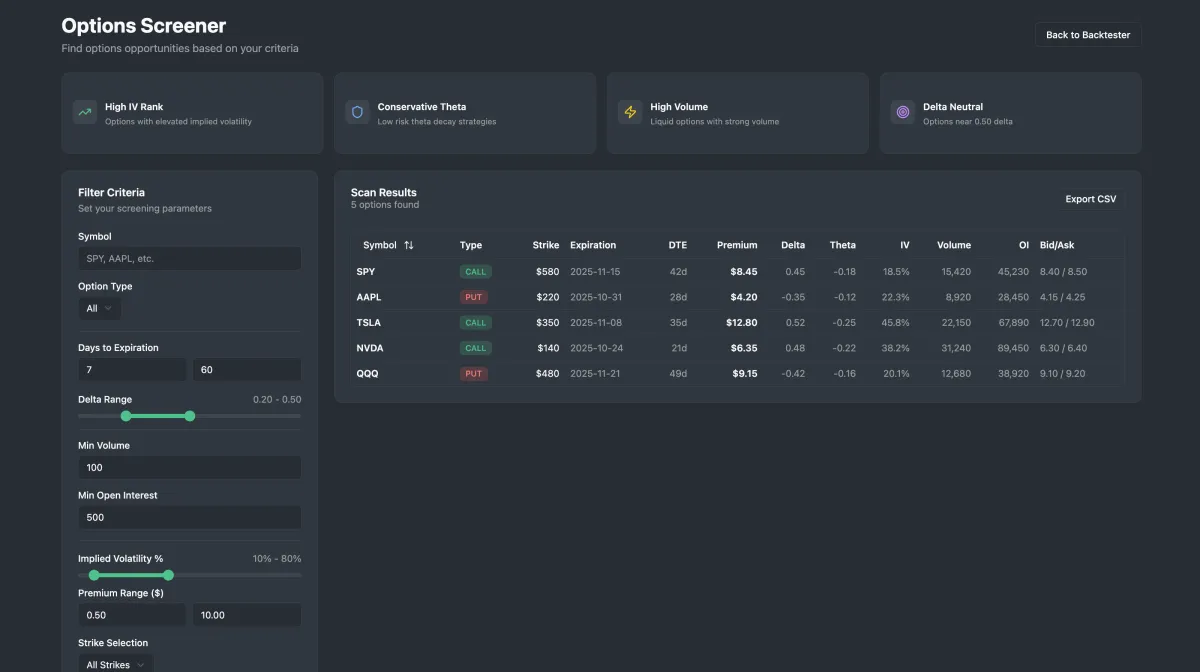The width and height of the screenshot is (1200, 672).
Task: Click the minimum Days to Expiration field
Action: (x=132, y=369)
